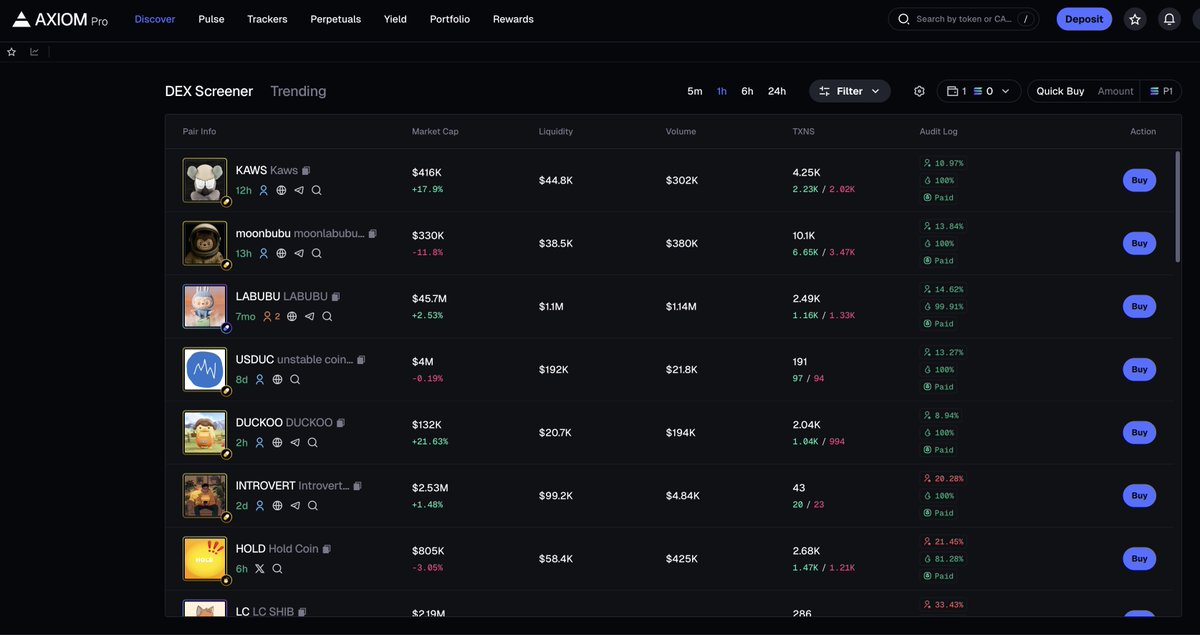
Task: Copy the LABUBU contract address
Action: point(336,297)
